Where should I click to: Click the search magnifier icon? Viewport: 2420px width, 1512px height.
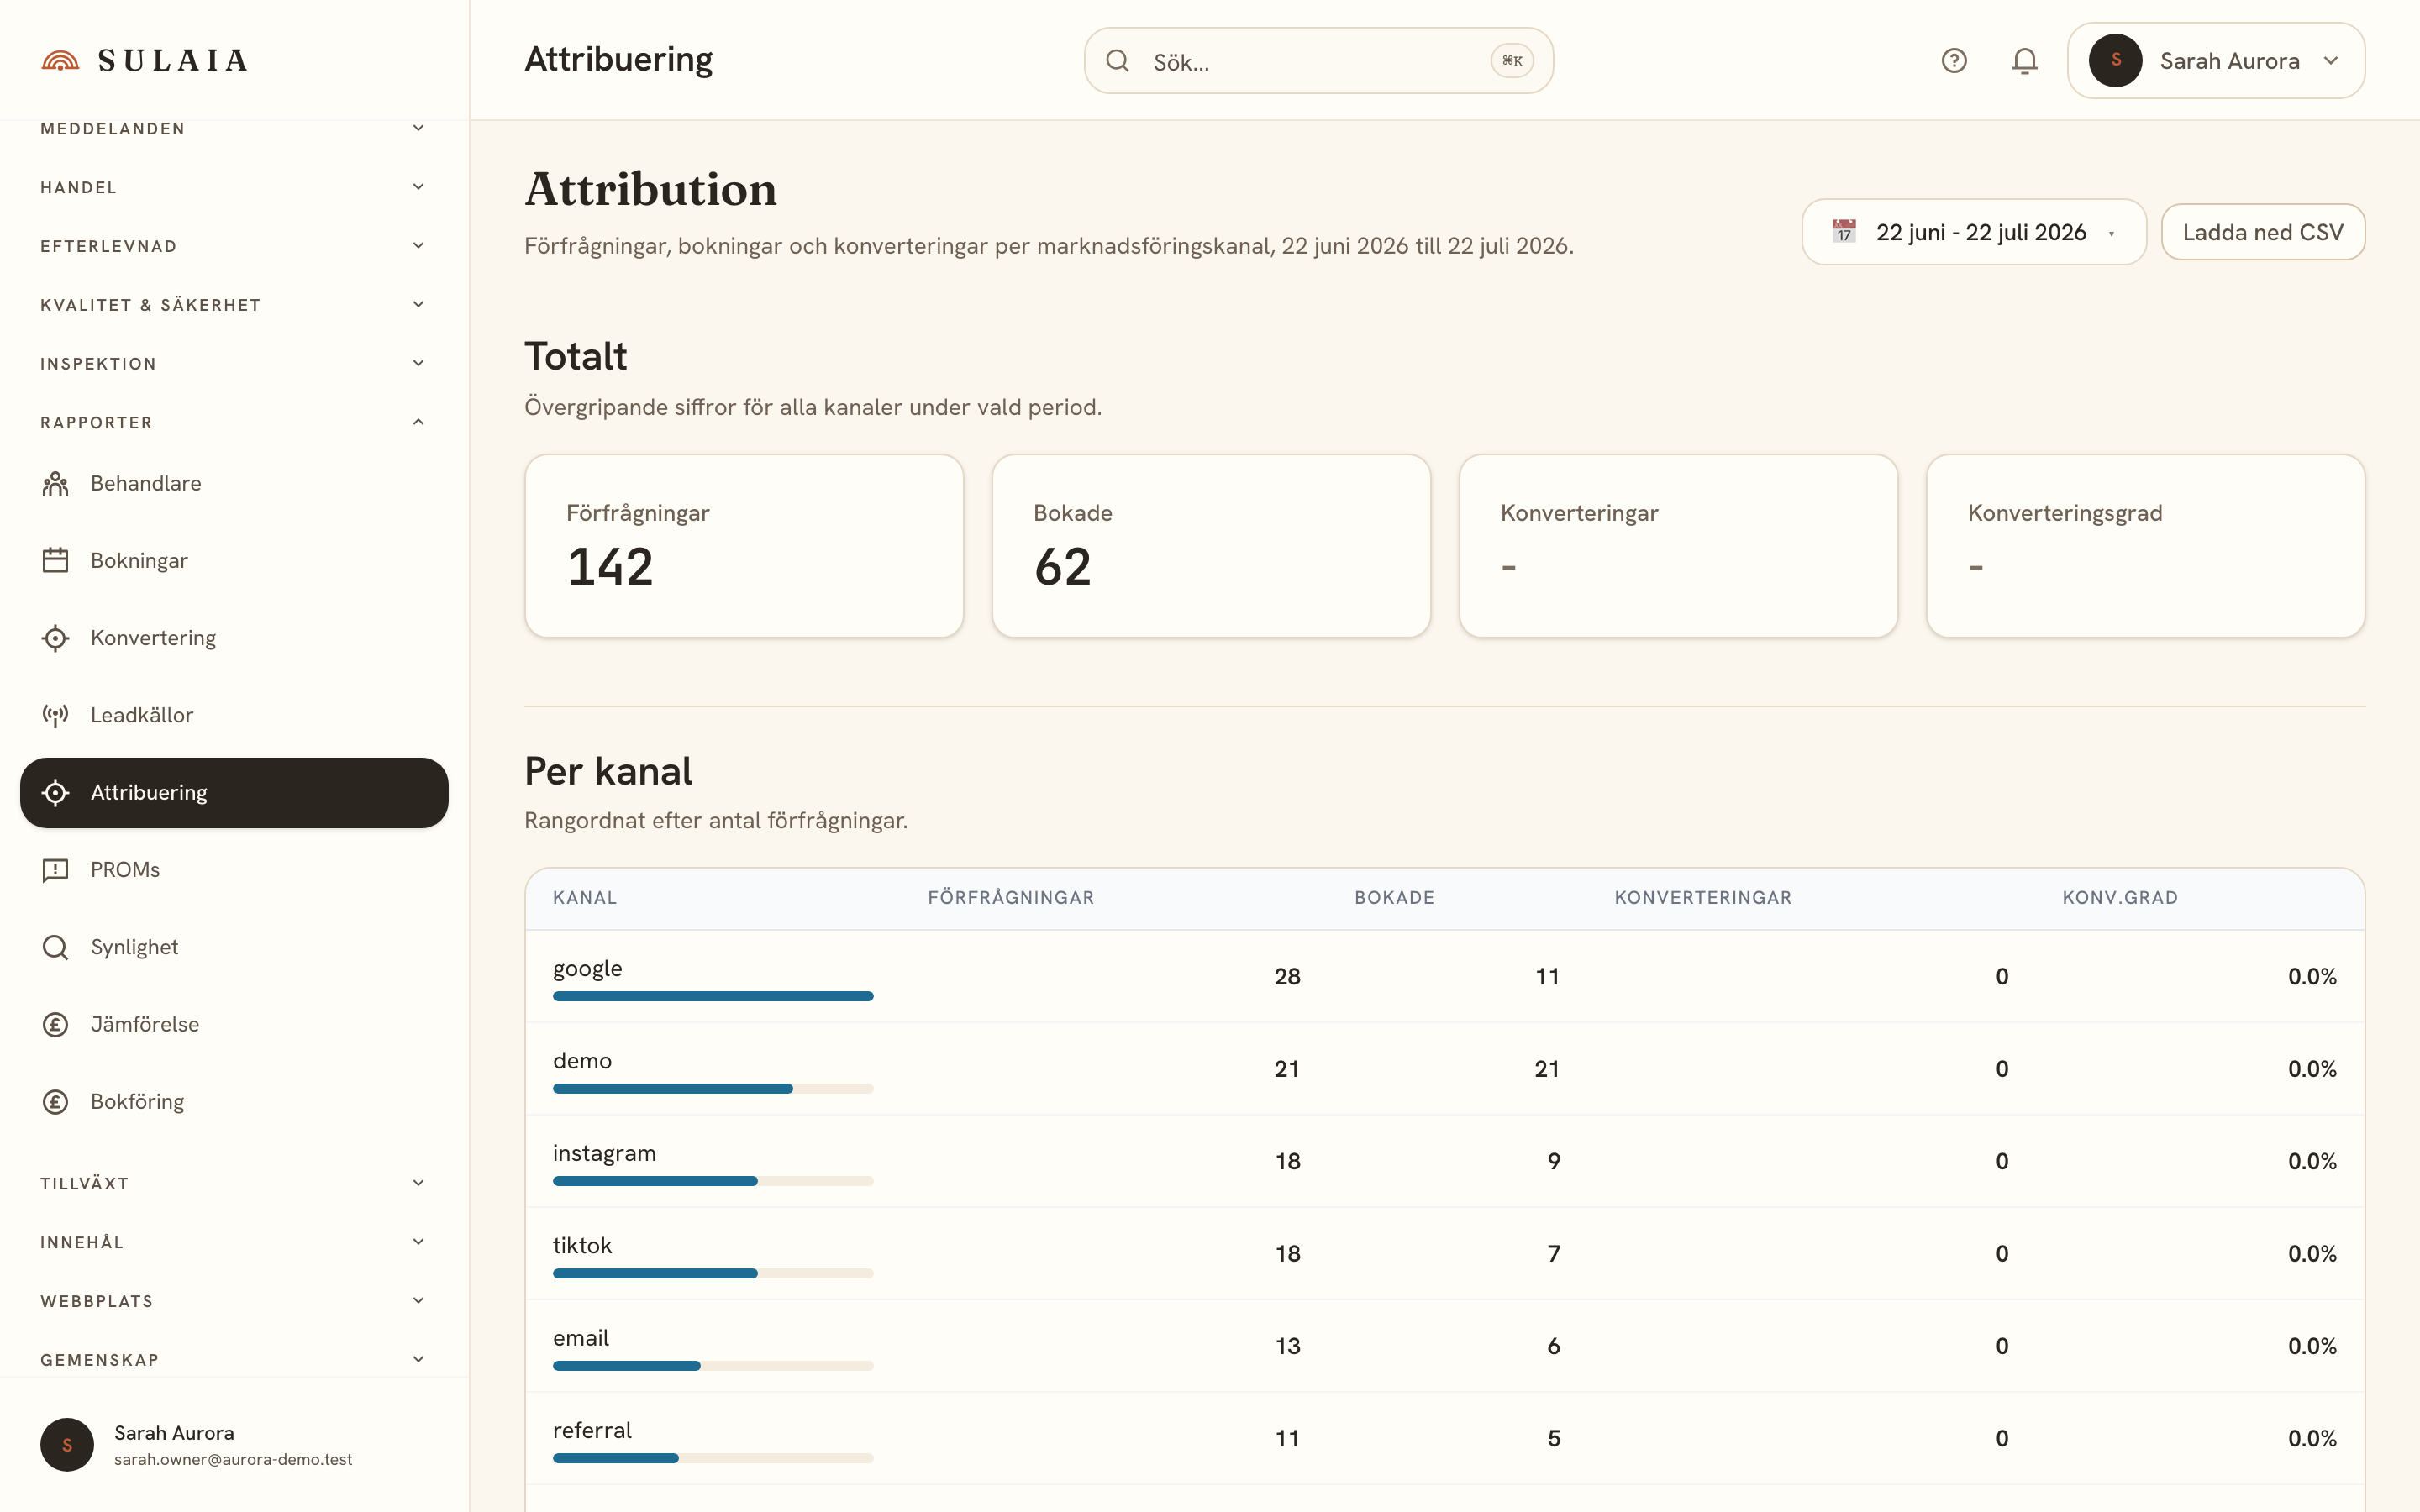coord(1117,61)
